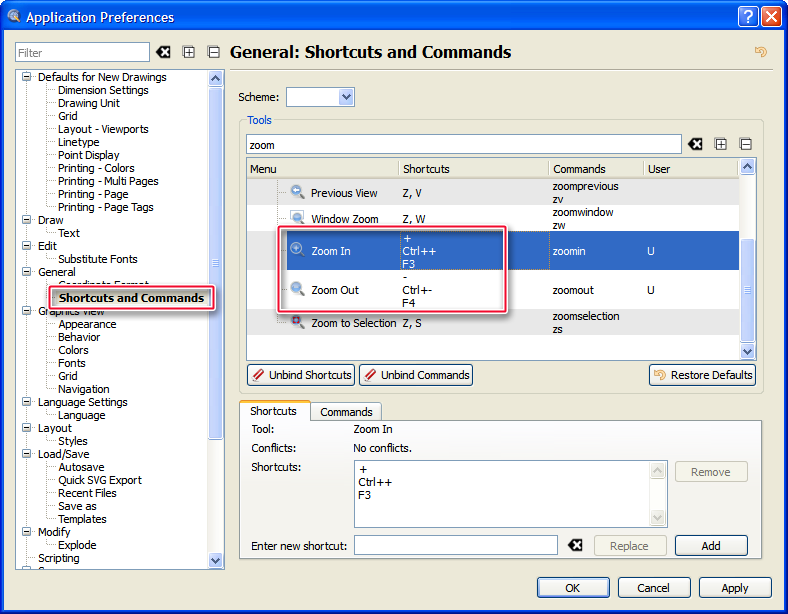
Task: Collapse the Draw tree node
Action: 27,220
